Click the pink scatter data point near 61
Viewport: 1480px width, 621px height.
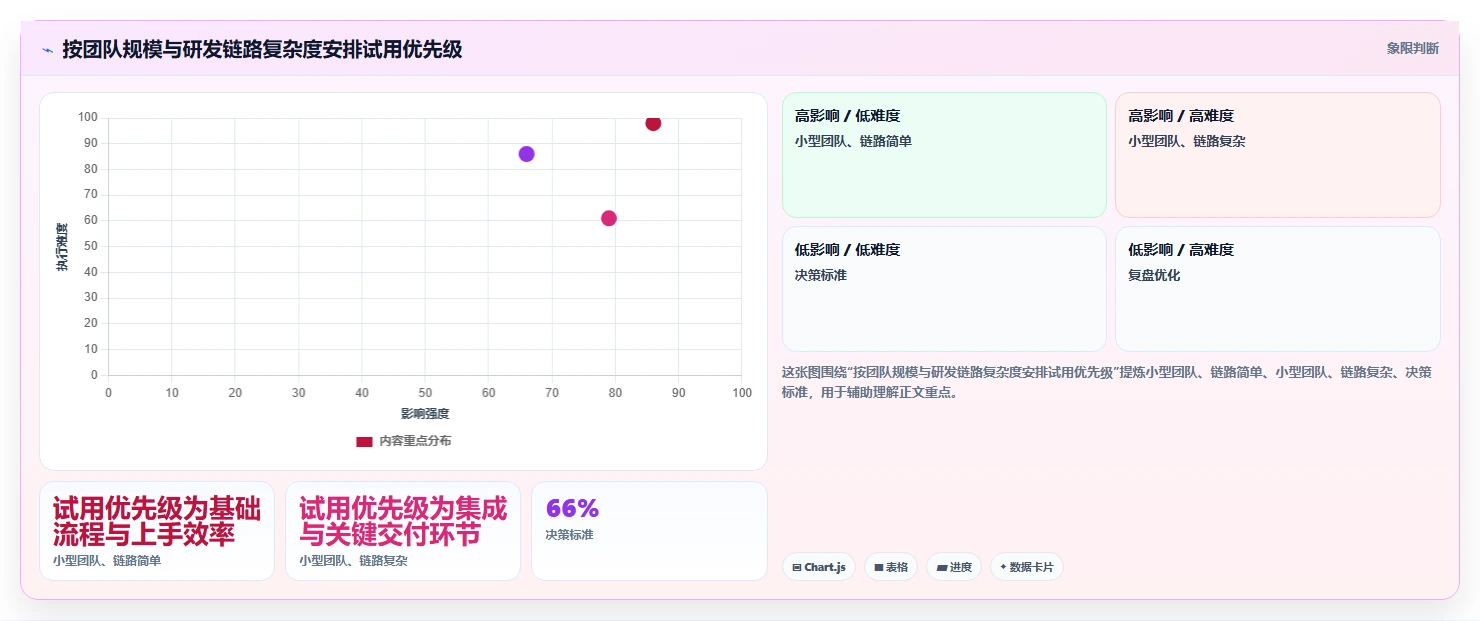[609, 218]
